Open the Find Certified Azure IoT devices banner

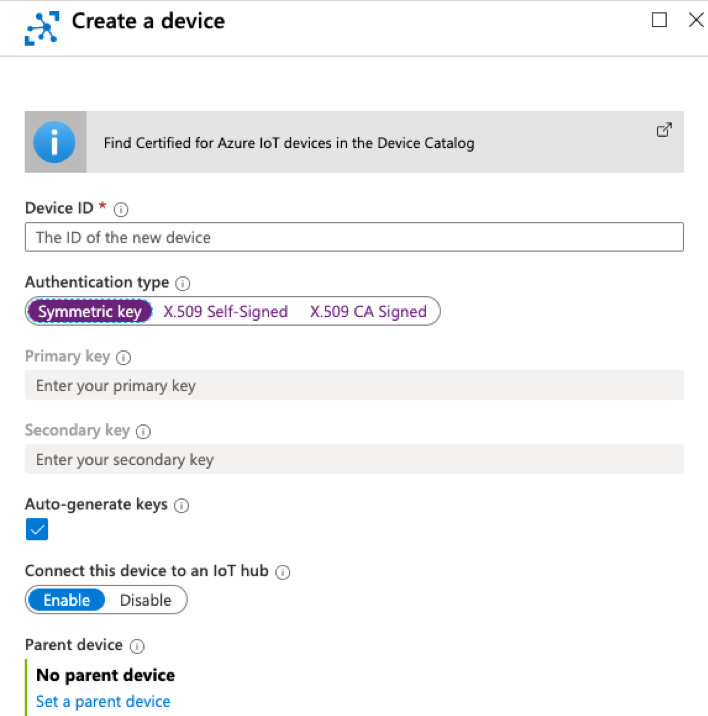[290, 143]
